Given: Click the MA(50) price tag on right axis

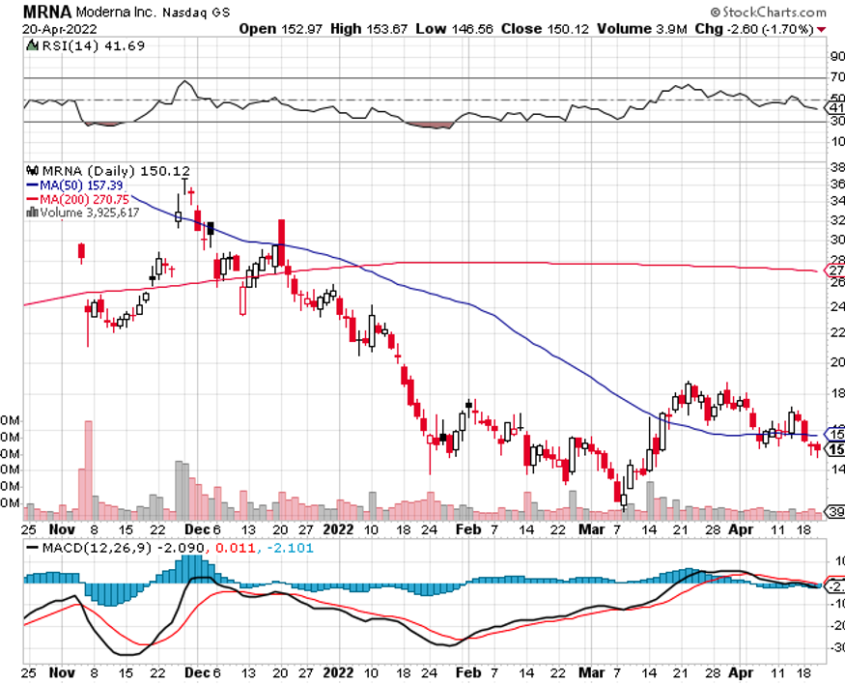Looking at the screenshot, I should pyautogui.click(x=834, y=434).
